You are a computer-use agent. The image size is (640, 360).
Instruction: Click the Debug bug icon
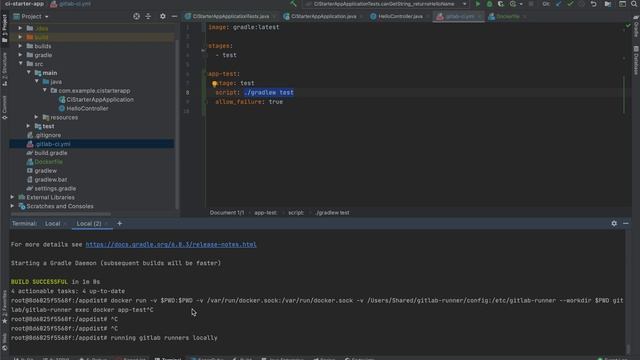pyautogui.click(x=489, y=4)
